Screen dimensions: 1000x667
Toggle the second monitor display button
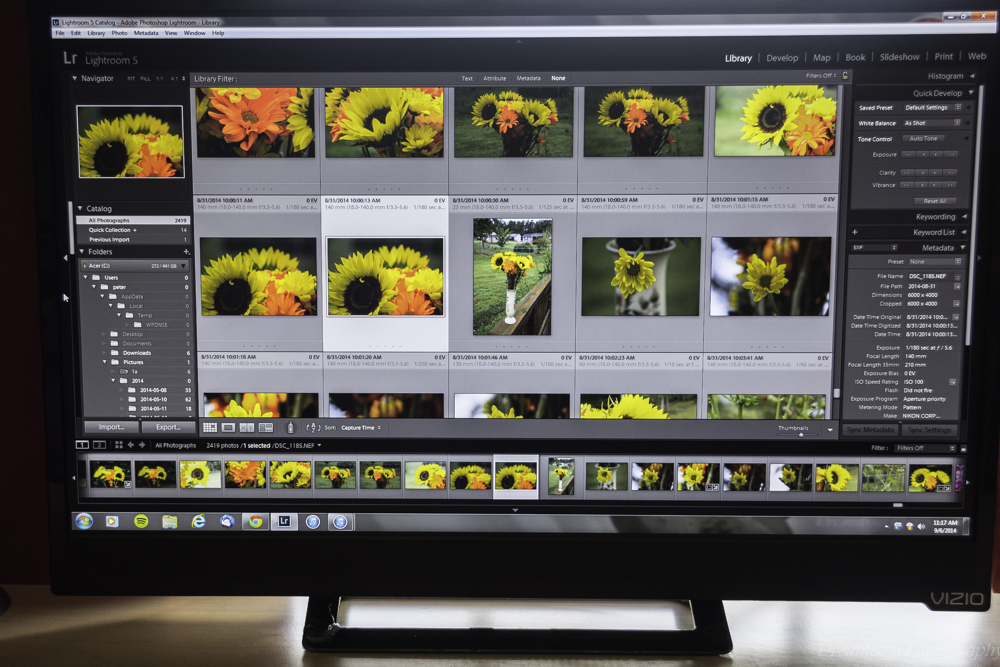click(98, 445)
